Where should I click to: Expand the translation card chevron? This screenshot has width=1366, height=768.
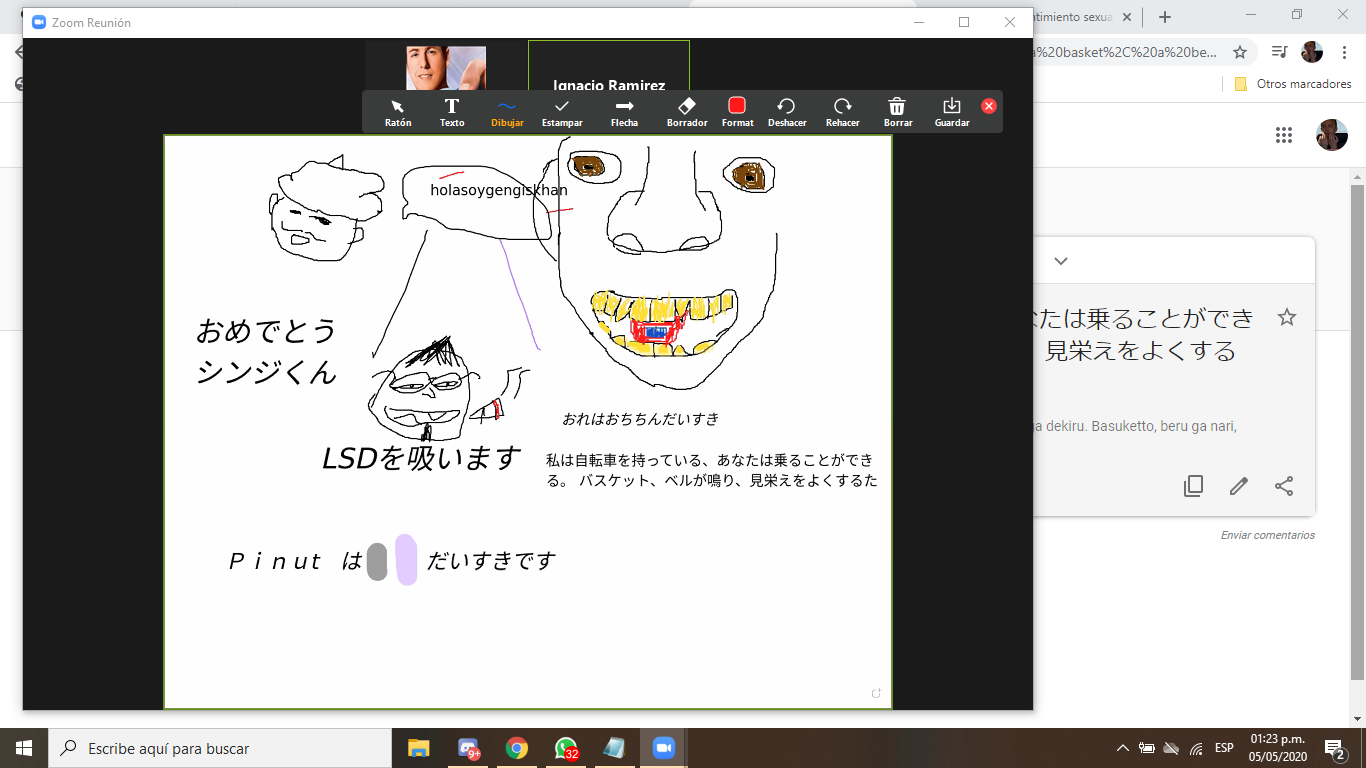point(1061,261)
